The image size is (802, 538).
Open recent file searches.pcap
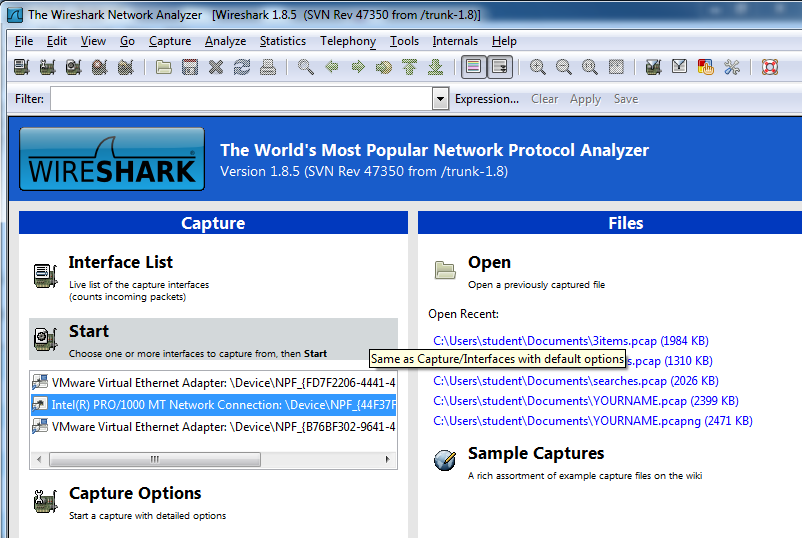pyautogui.click(x=576, y=380)
